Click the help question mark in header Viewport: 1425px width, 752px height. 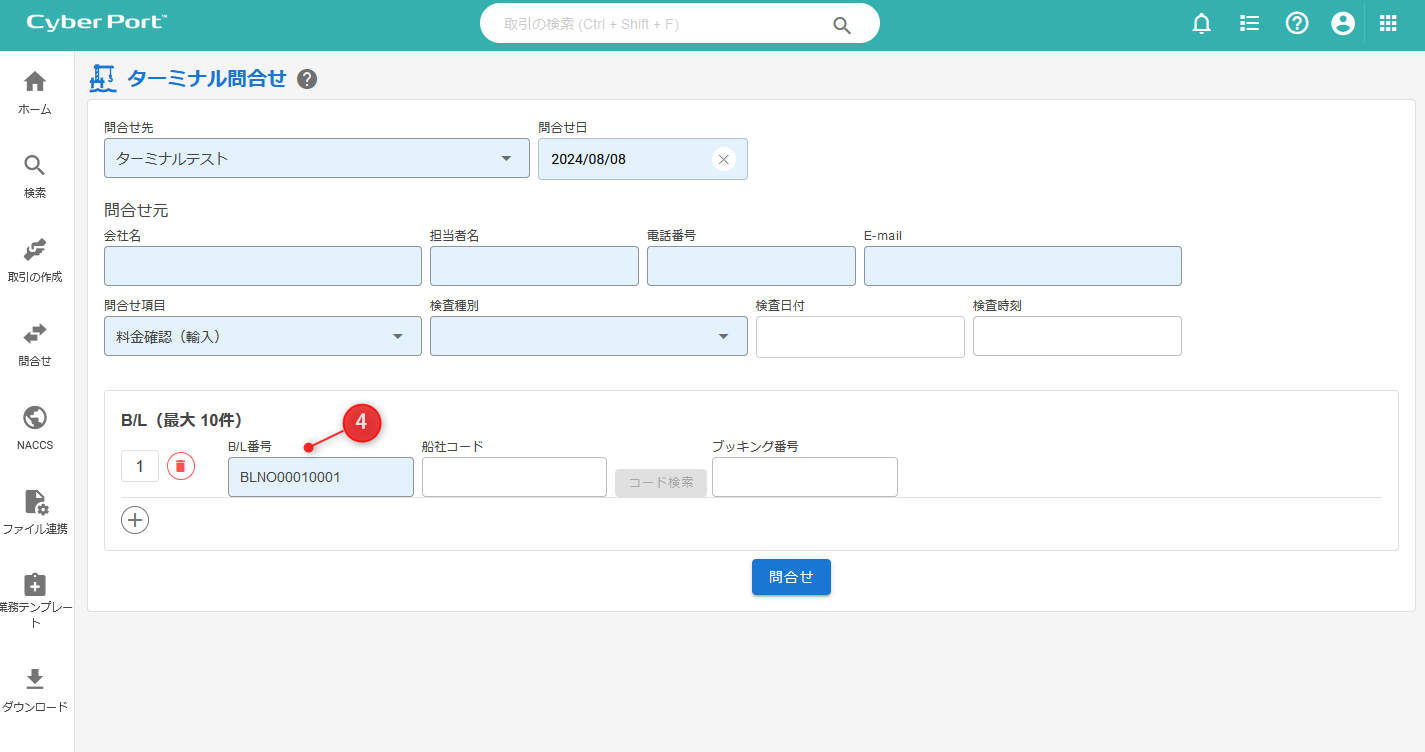coord(1297,24)
